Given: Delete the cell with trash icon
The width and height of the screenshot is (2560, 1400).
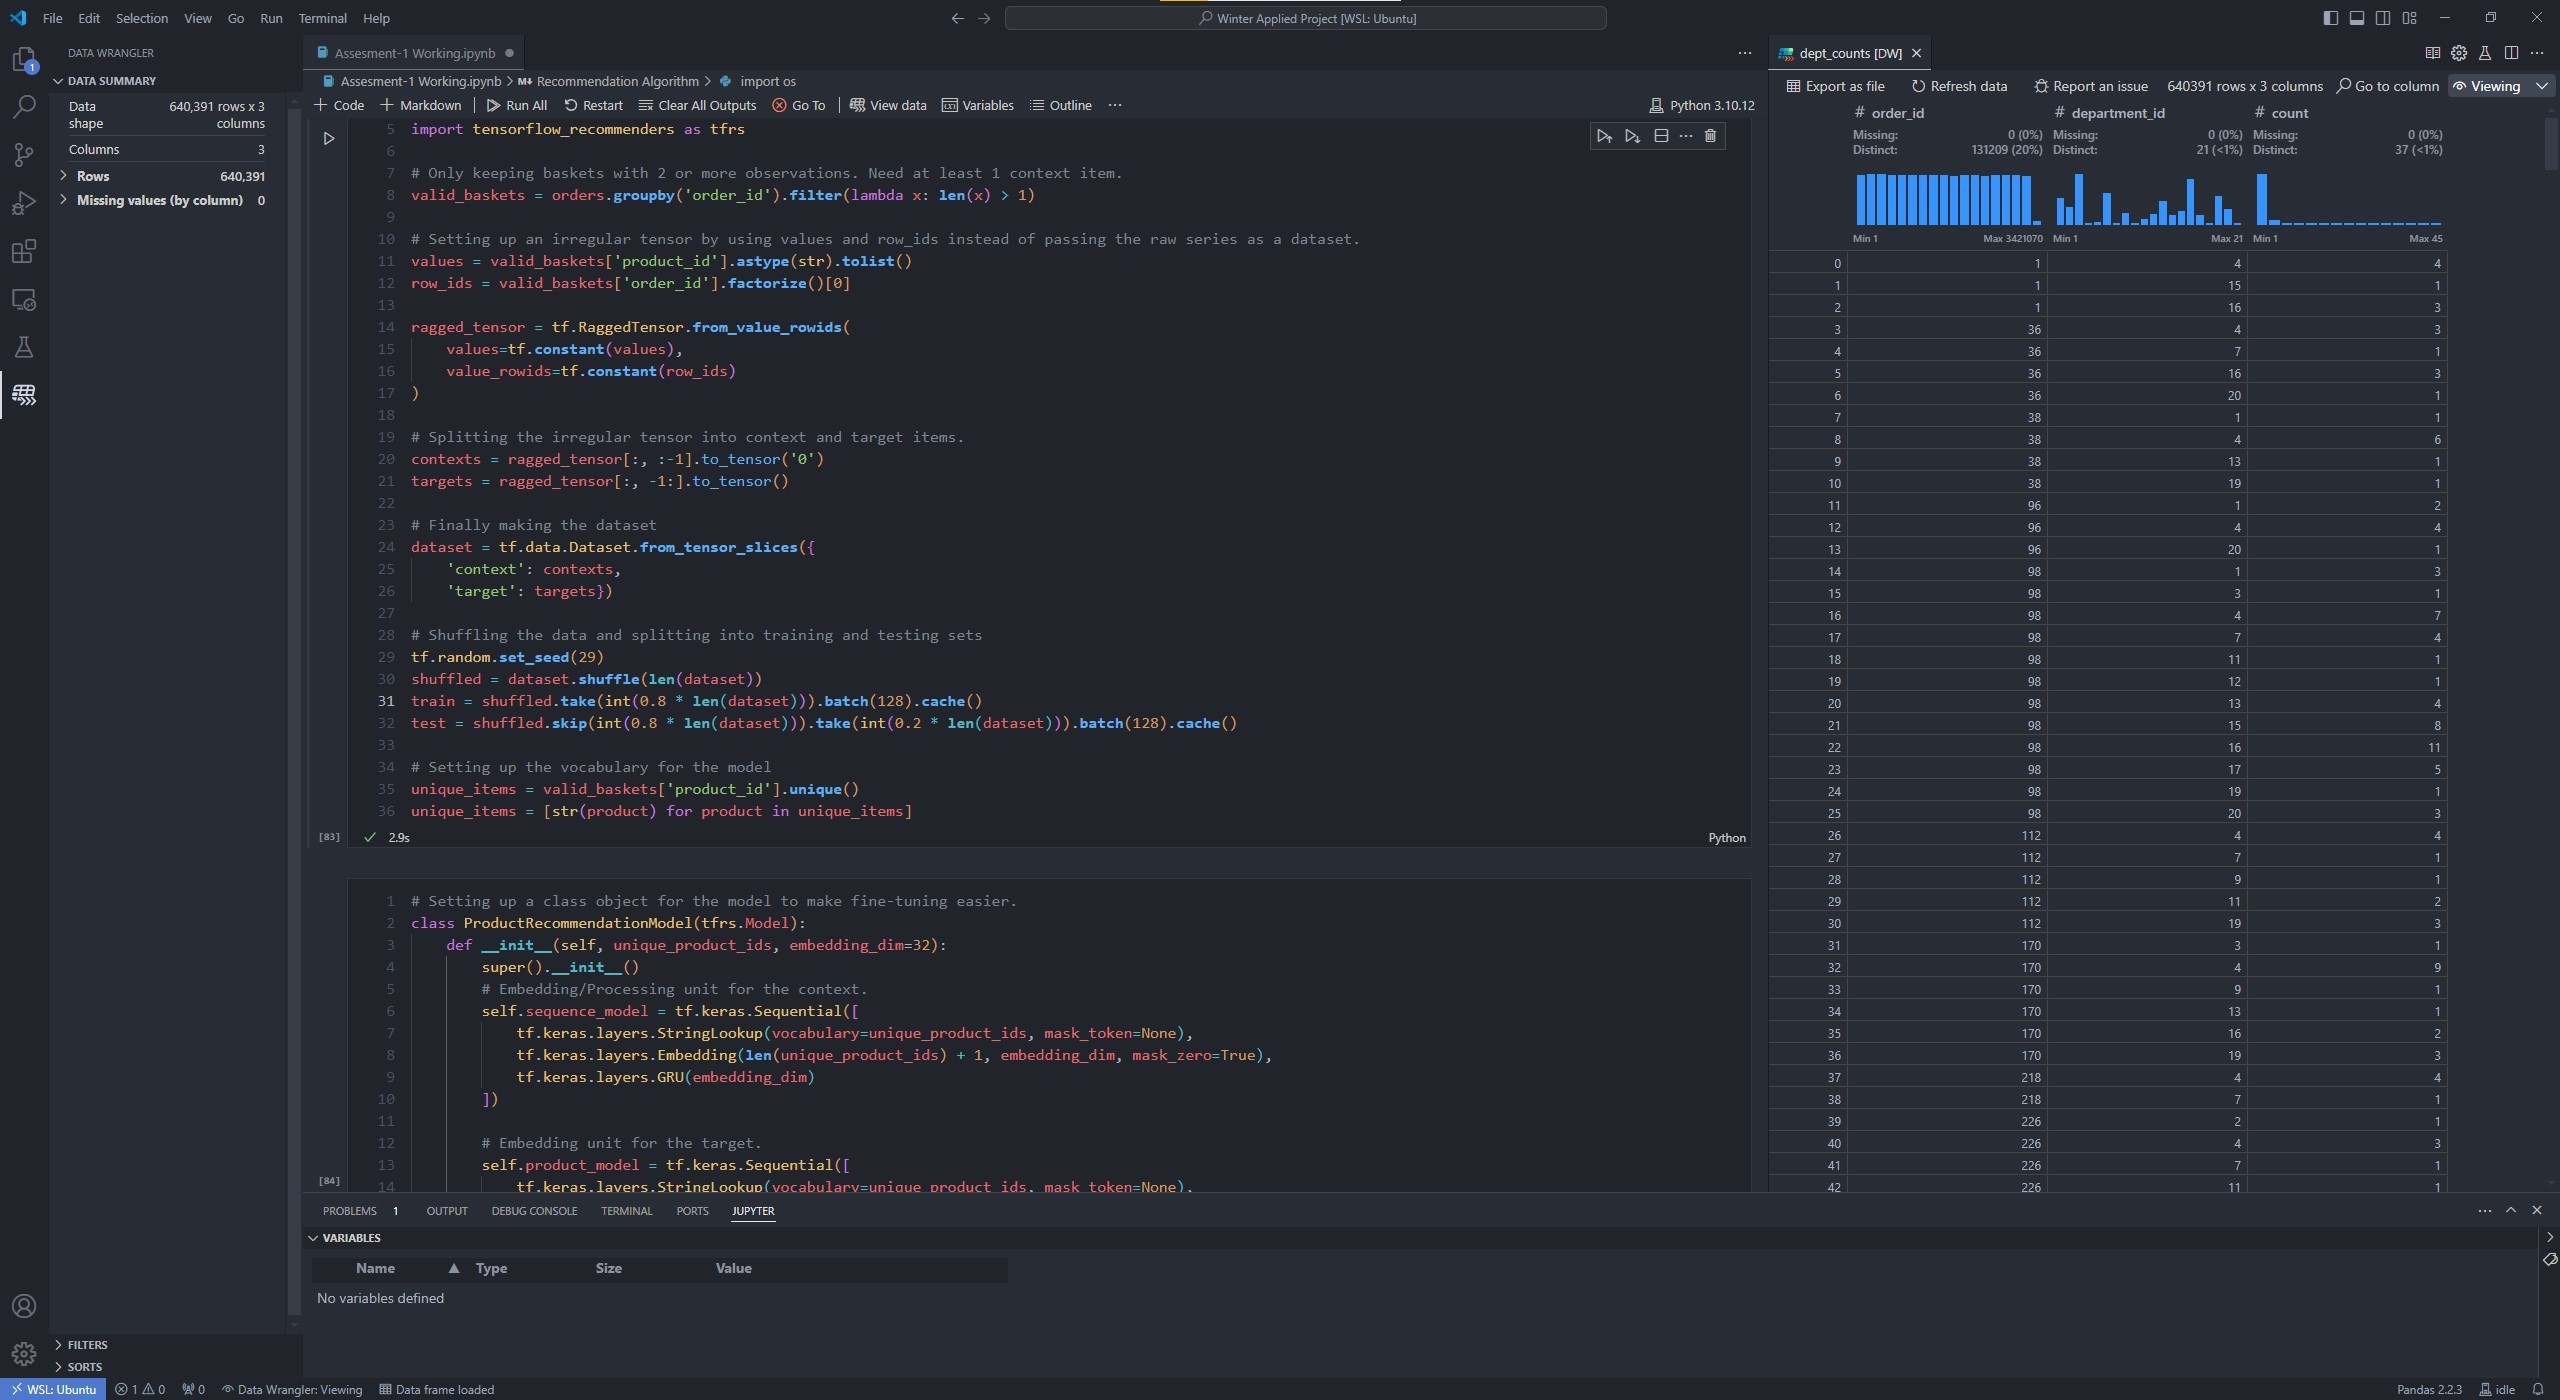Looking at the screenshot, I should pos(1710,136).
